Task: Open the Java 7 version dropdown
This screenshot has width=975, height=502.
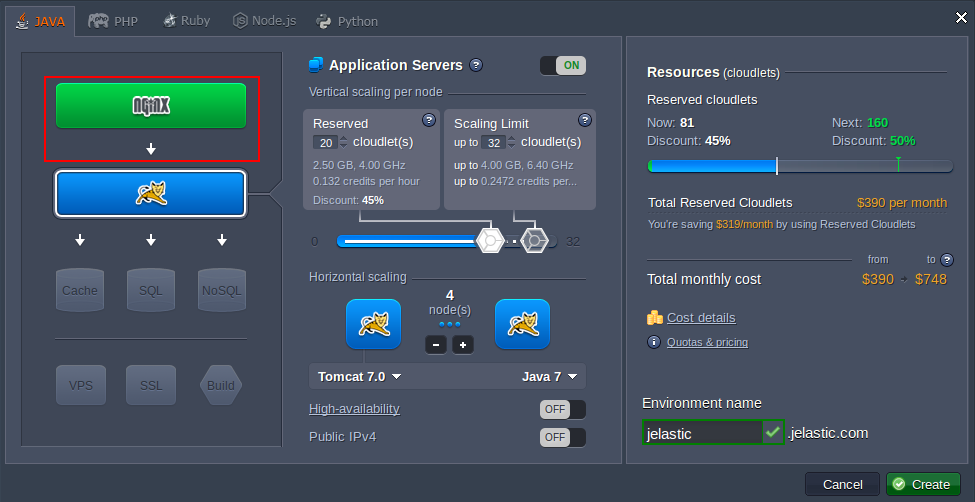Action: [550, 376]
